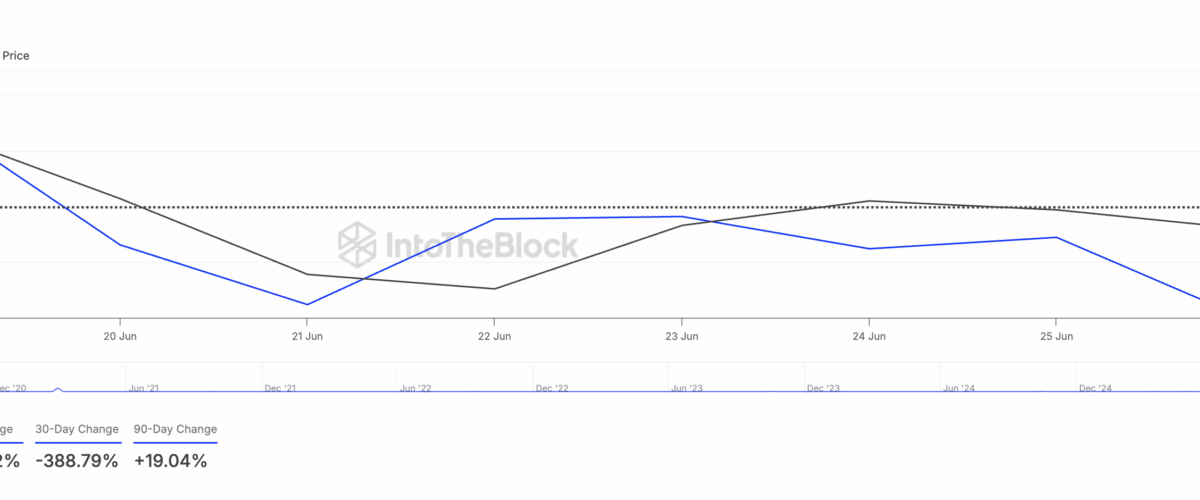The height and width of the screenshot is (500, 1200).
Task: Click the 23 Jun axis label
Action: point(681,337)
